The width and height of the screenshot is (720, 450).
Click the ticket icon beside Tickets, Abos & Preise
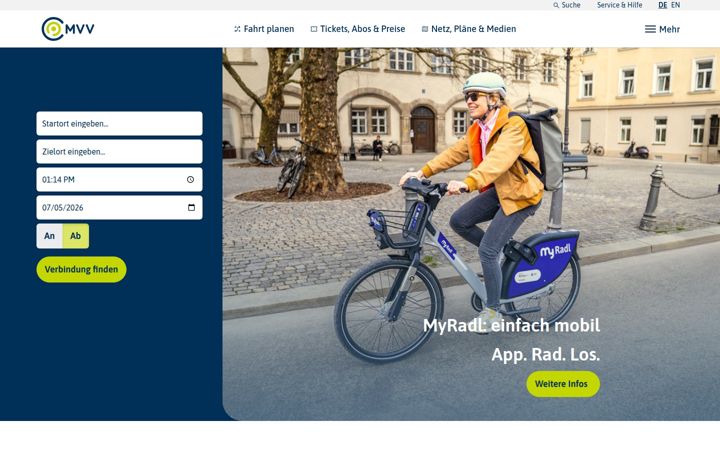(314, 29)
